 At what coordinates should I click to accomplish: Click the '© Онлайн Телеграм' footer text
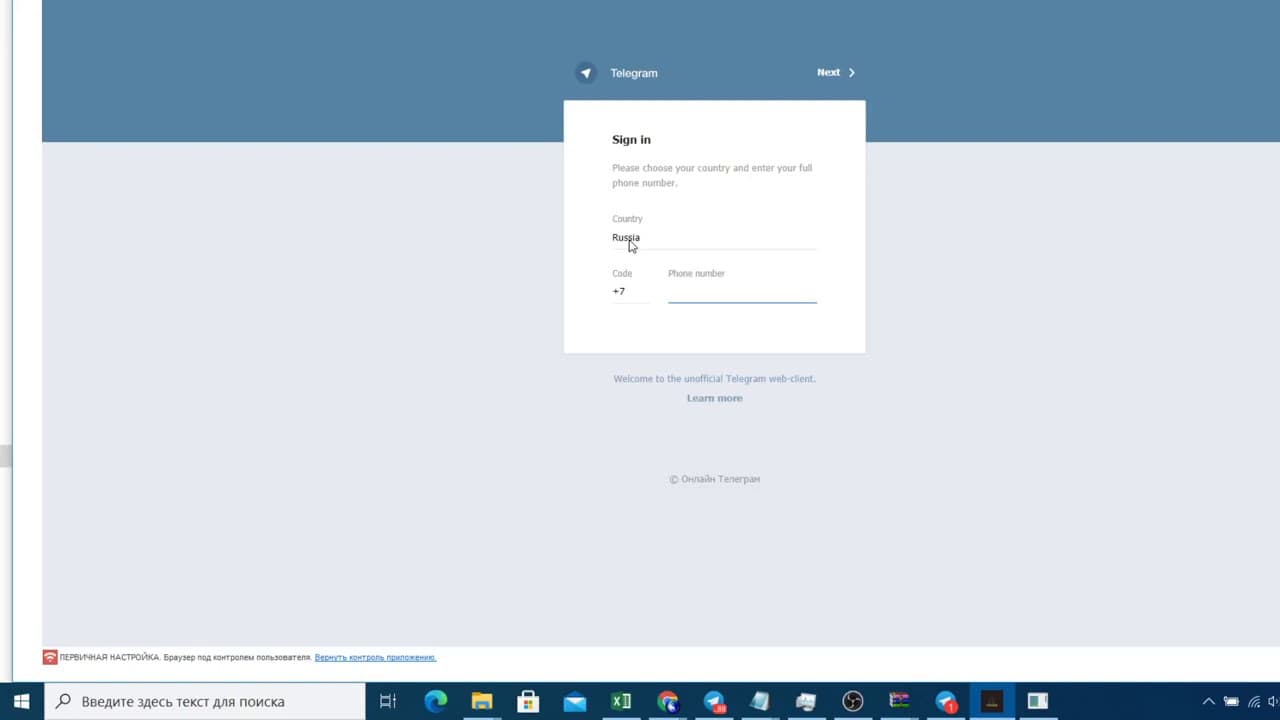pyautogui.click(x=714, y=479)
